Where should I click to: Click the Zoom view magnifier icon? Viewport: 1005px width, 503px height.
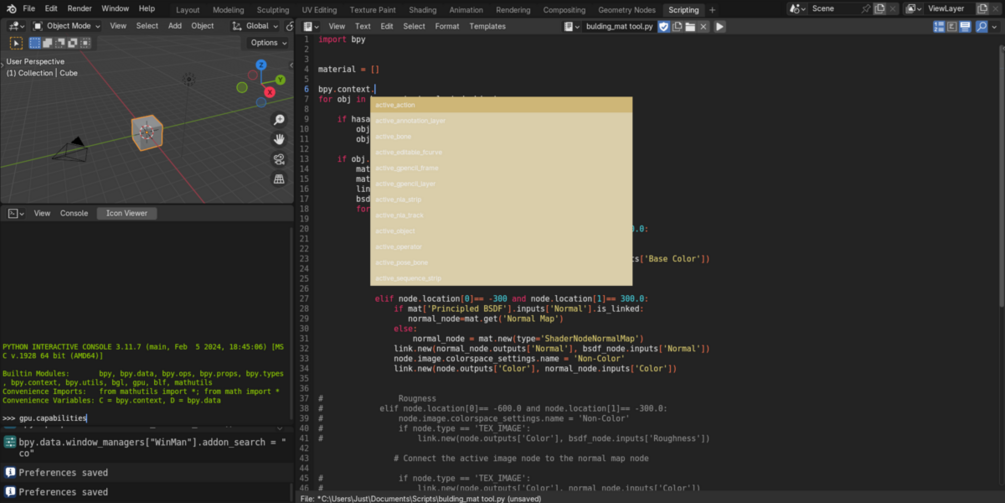tap(279, 120)
